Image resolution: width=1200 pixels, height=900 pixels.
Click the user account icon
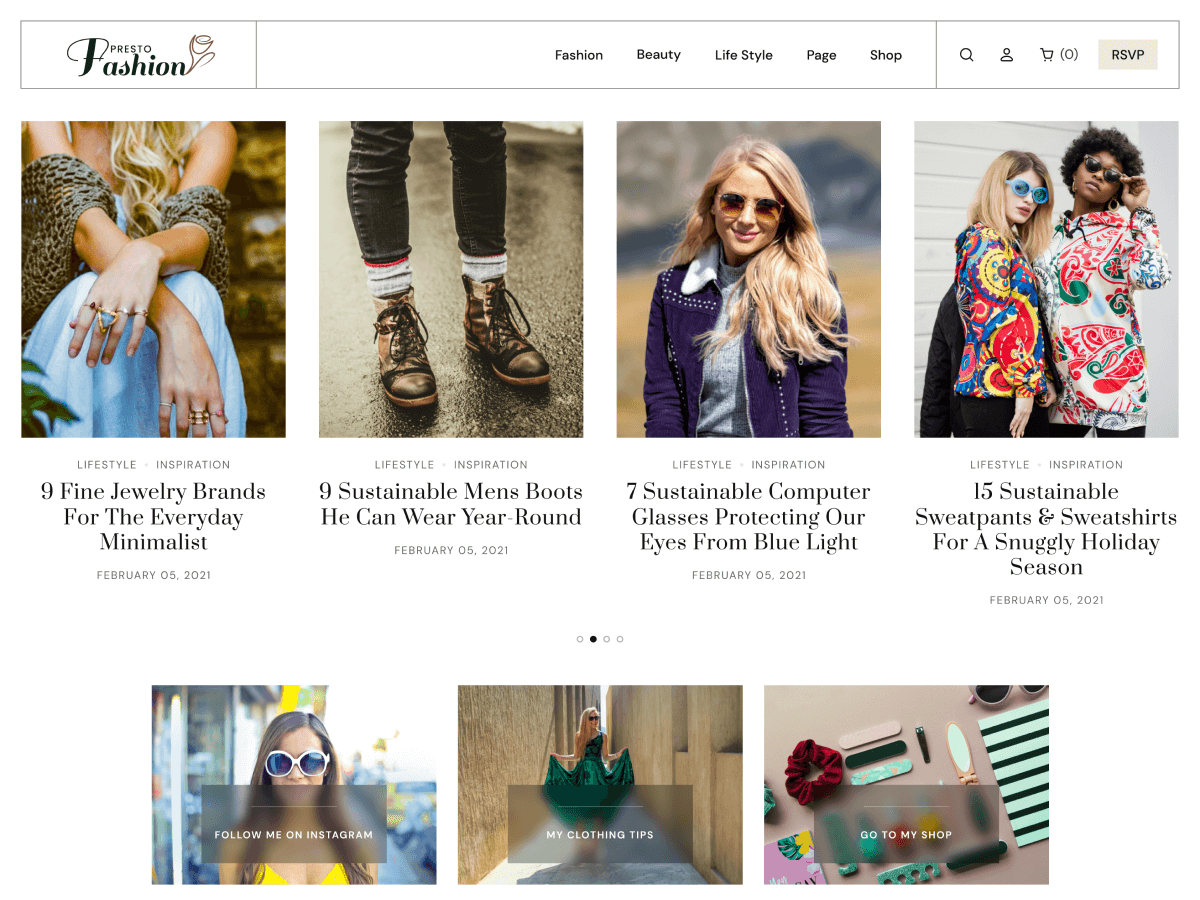[x=1006, y=55]
